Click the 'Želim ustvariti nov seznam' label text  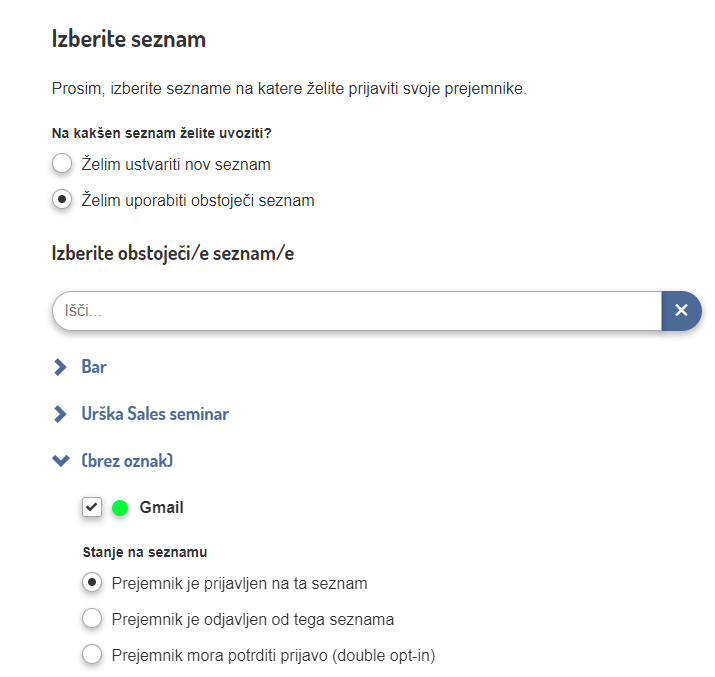click(176, 164)
